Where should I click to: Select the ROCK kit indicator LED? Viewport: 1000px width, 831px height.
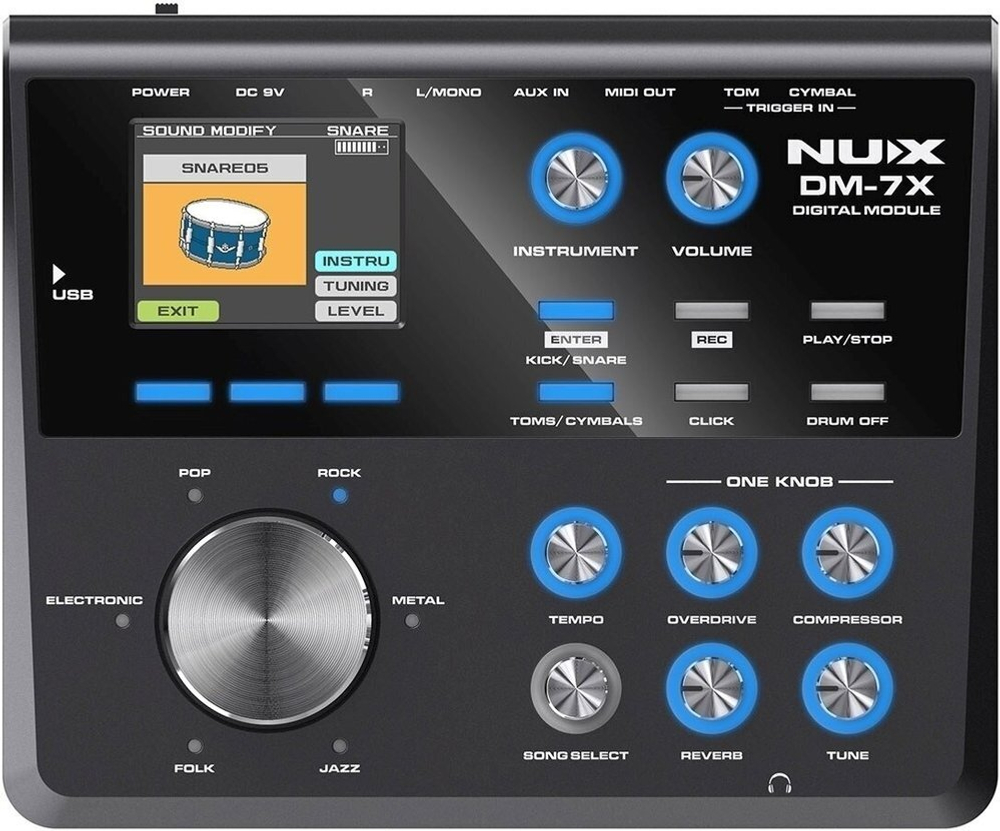pos(340,496)
